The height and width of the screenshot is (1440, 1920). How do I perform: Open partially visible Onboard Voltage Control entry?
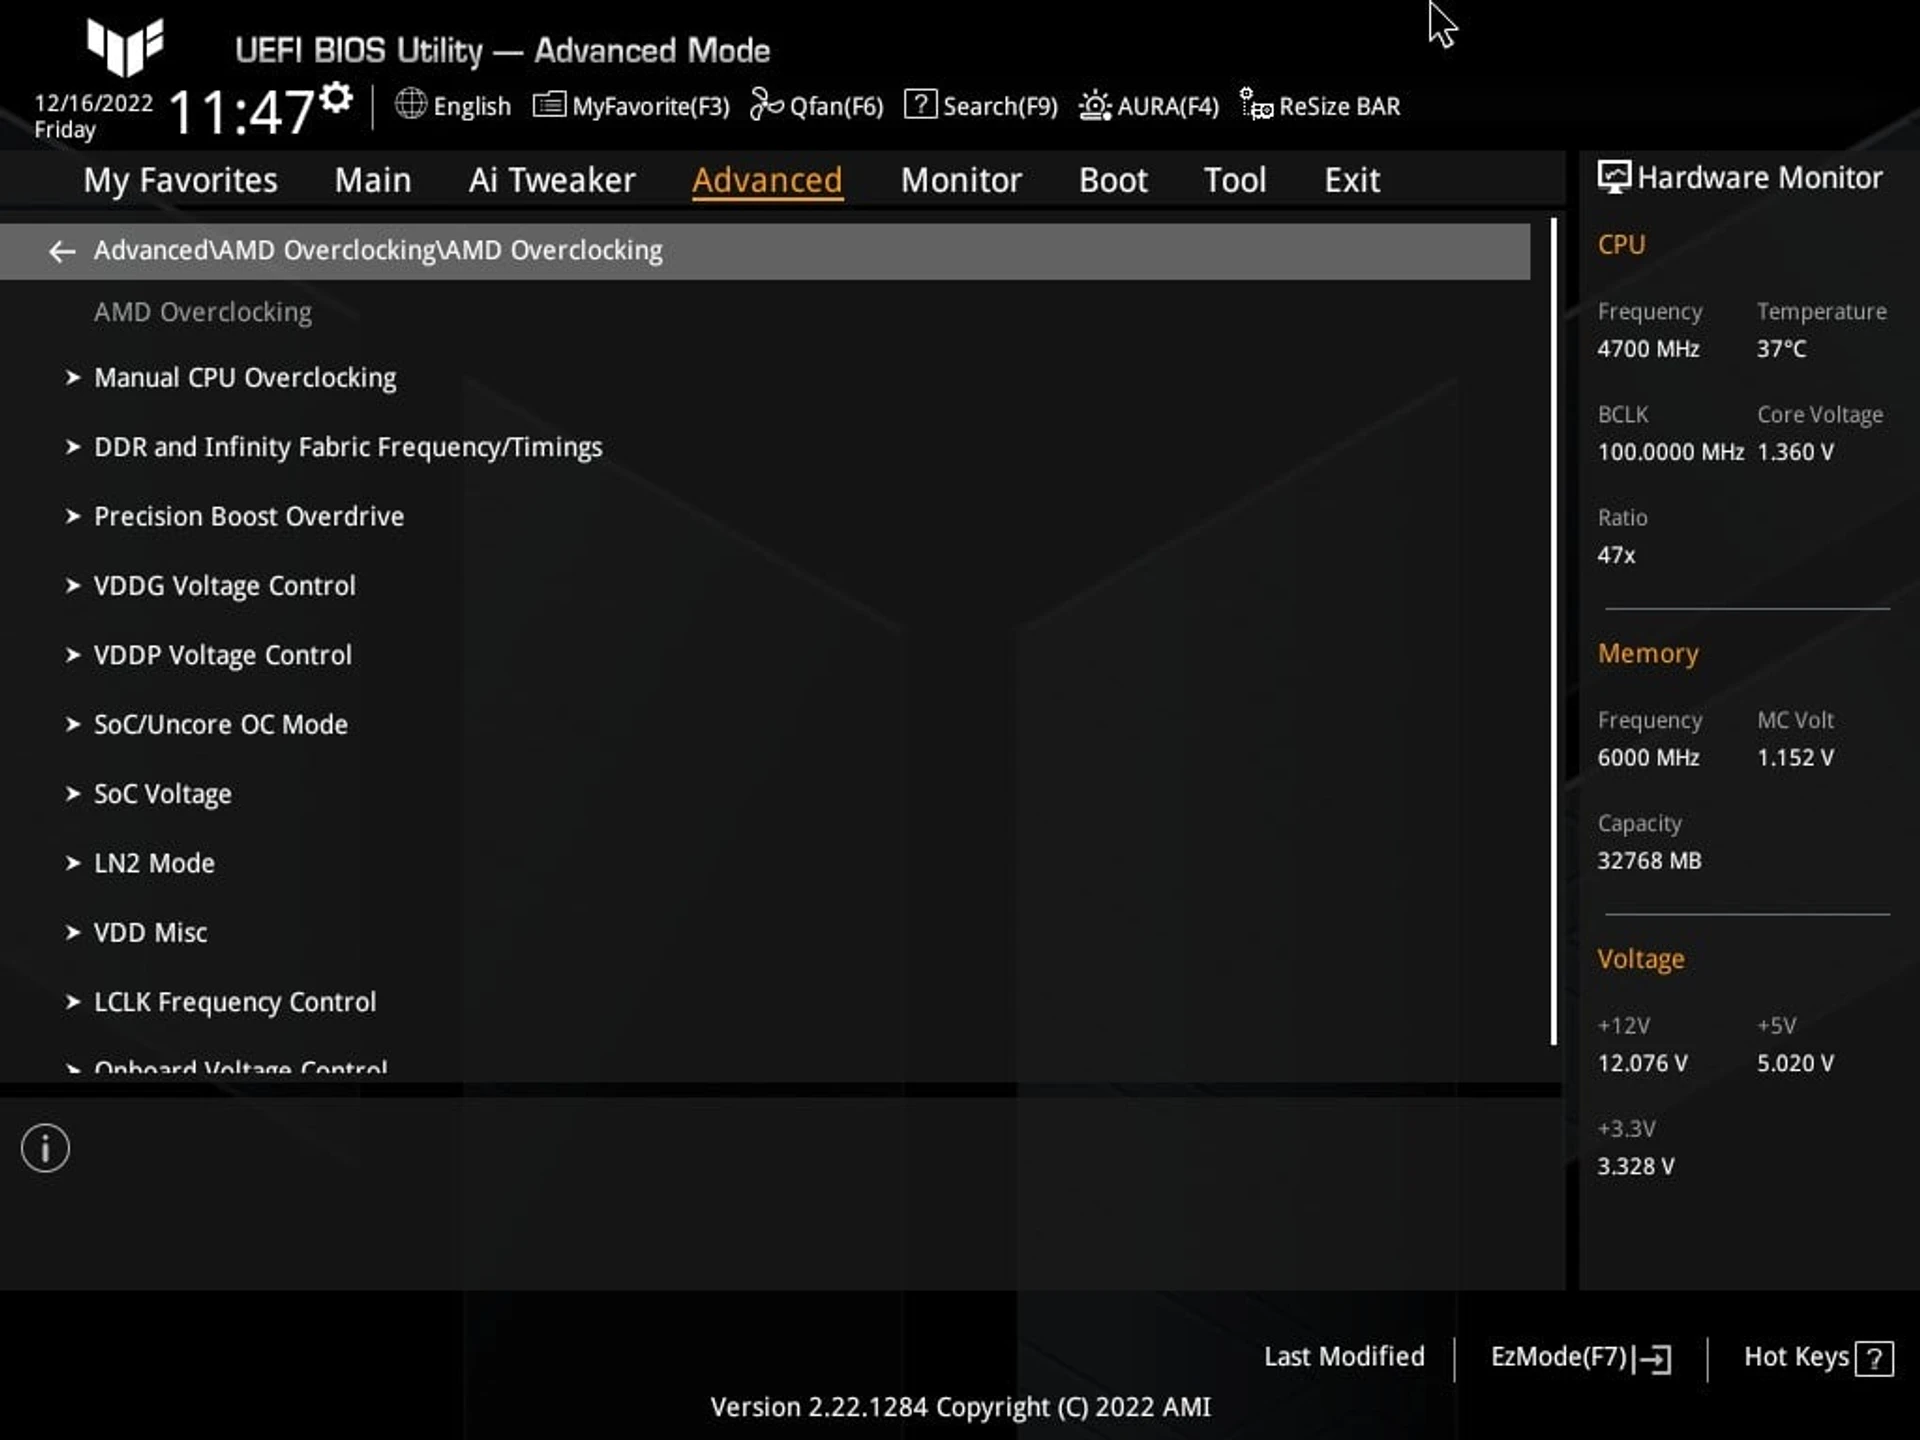click(240, 1068)
